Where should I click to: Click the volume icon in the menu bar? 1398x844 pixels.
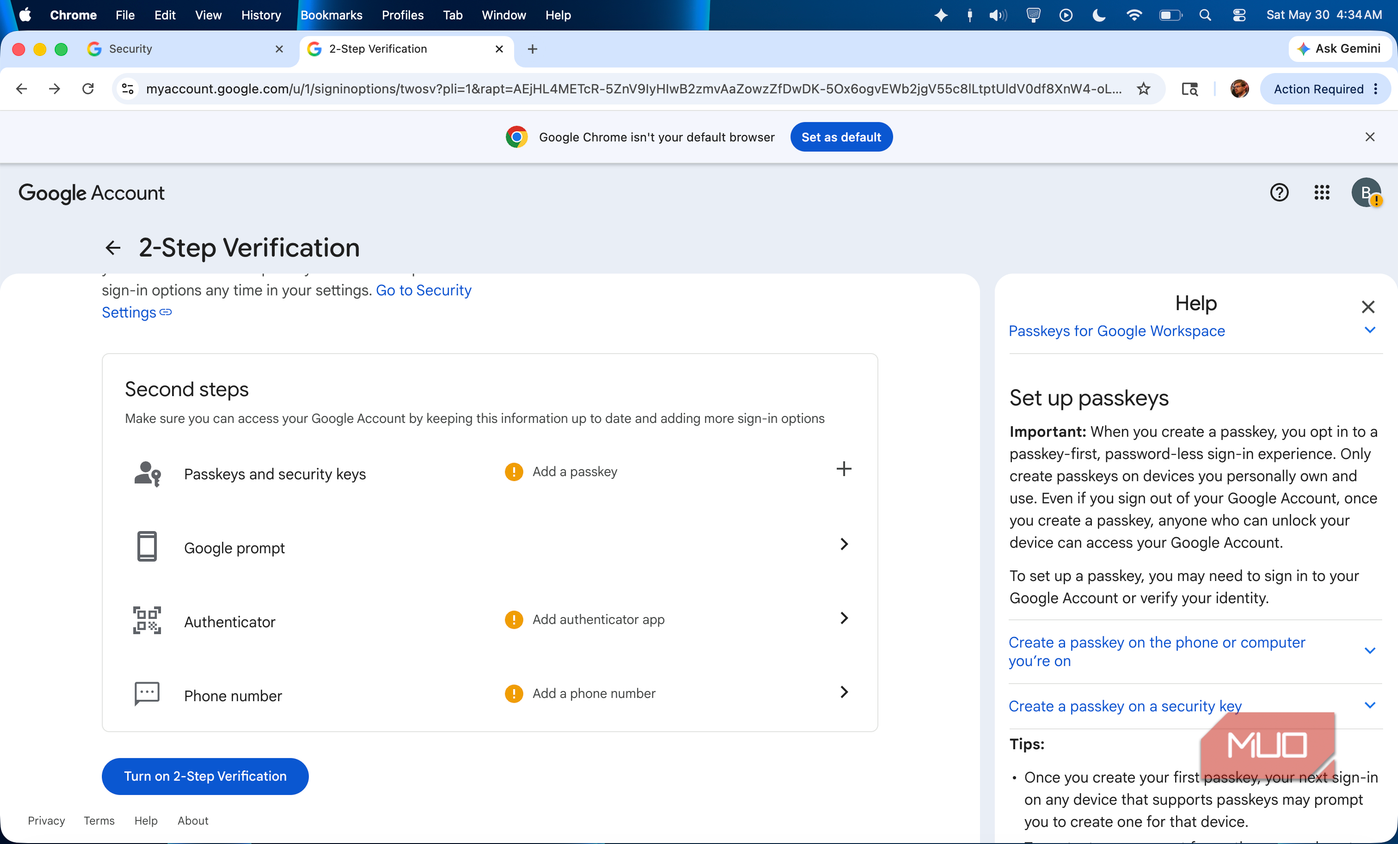click(x=998, y=15)
